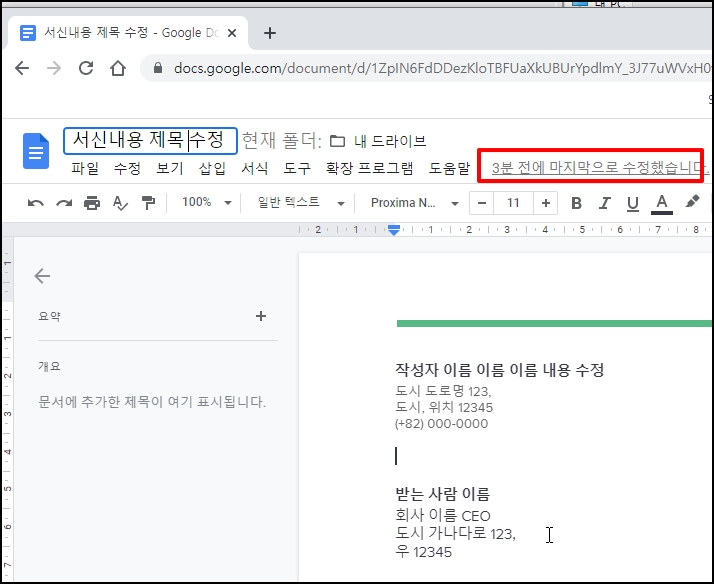This screenshot has width=714, height=584.
Task: Click the undo arrow in toolbar
Action: click(36, 203)
